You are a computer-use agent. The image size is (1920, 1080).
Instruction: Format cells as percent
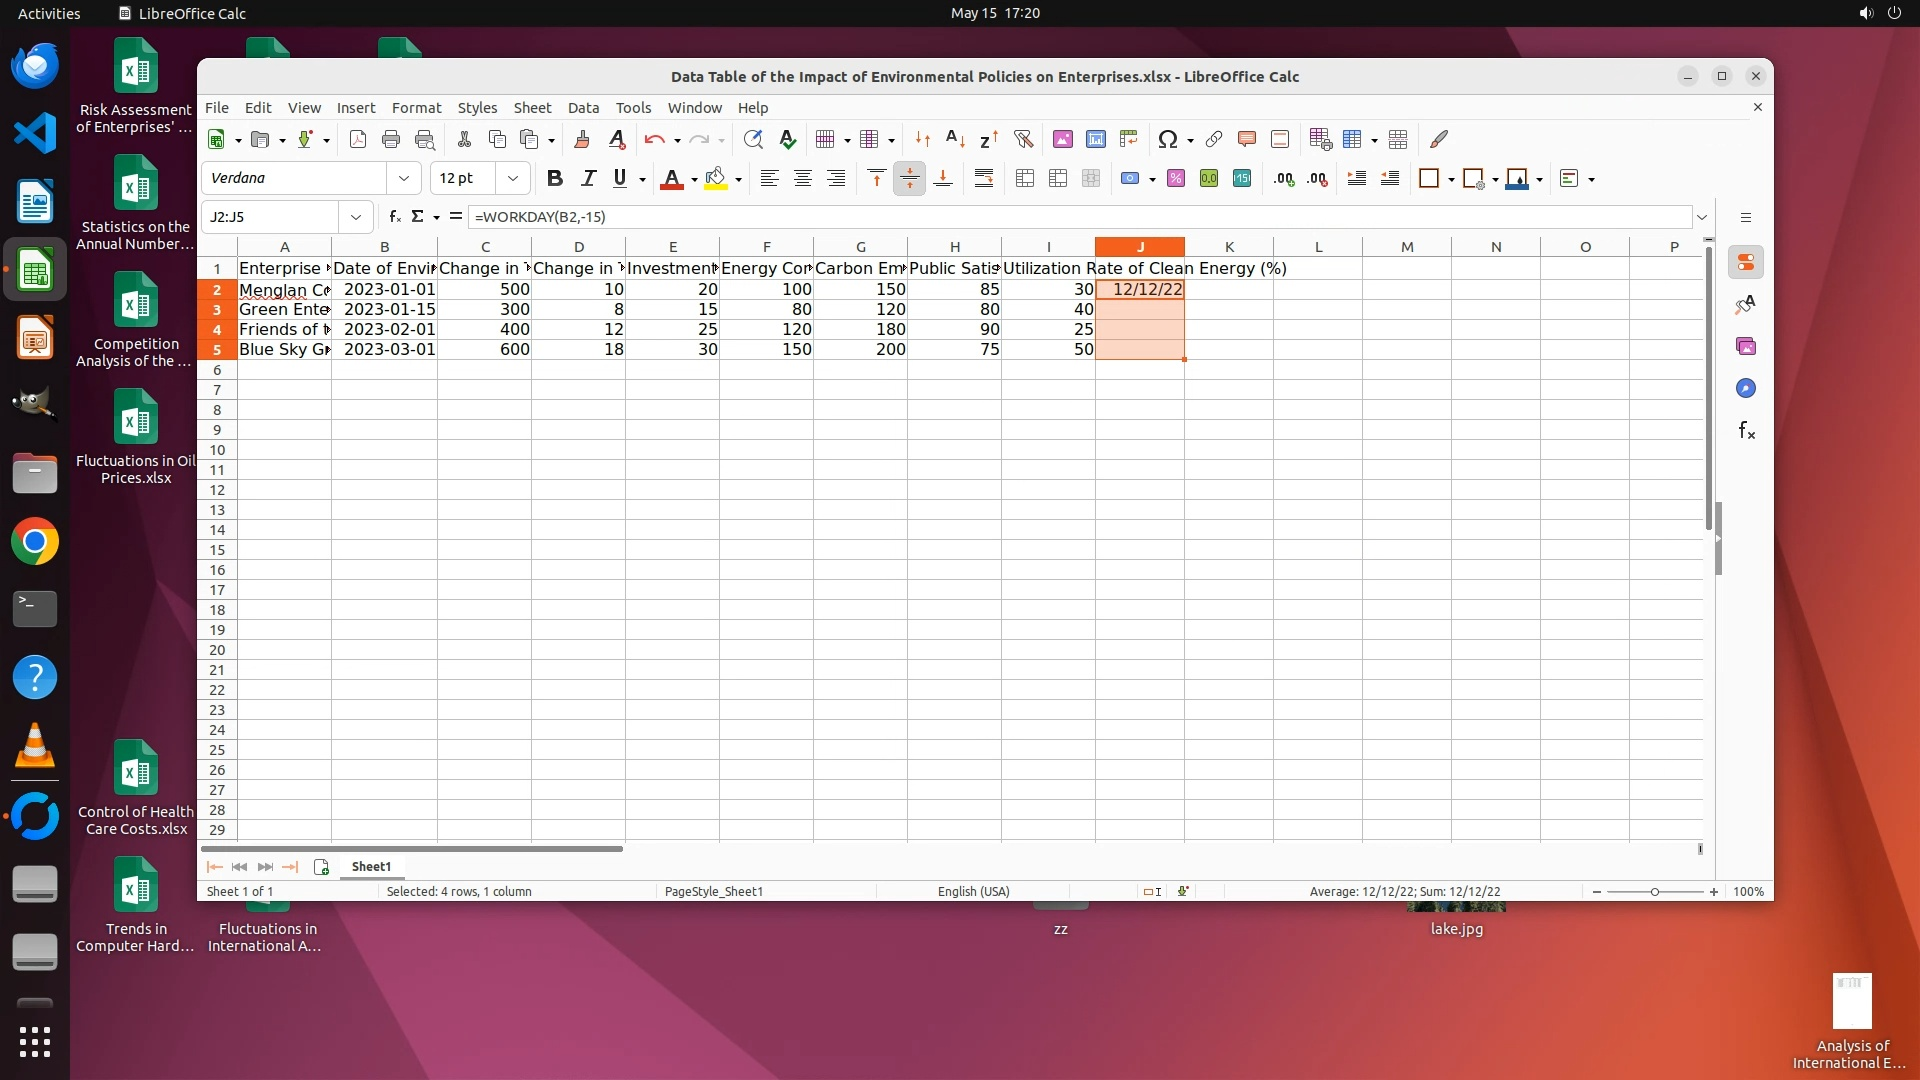click(x=1176, y=178)
